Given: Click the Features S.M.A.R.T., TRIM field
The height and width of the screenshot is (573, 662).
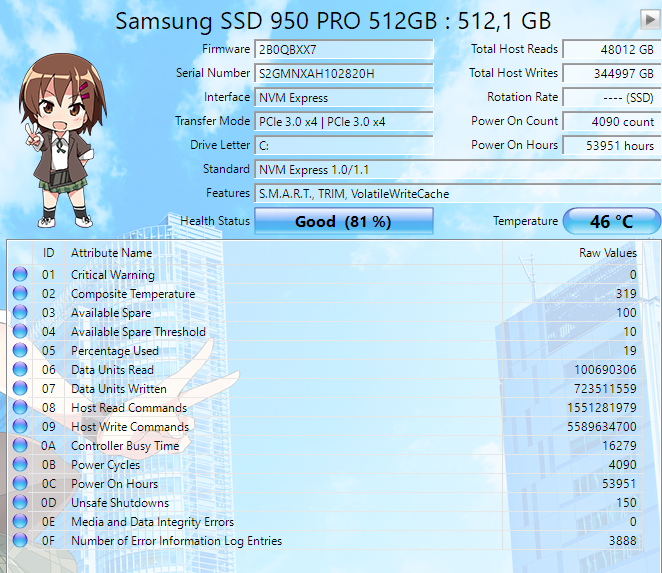Looking at the screenshot, I should pyautogui.click(x=458, y=194).
